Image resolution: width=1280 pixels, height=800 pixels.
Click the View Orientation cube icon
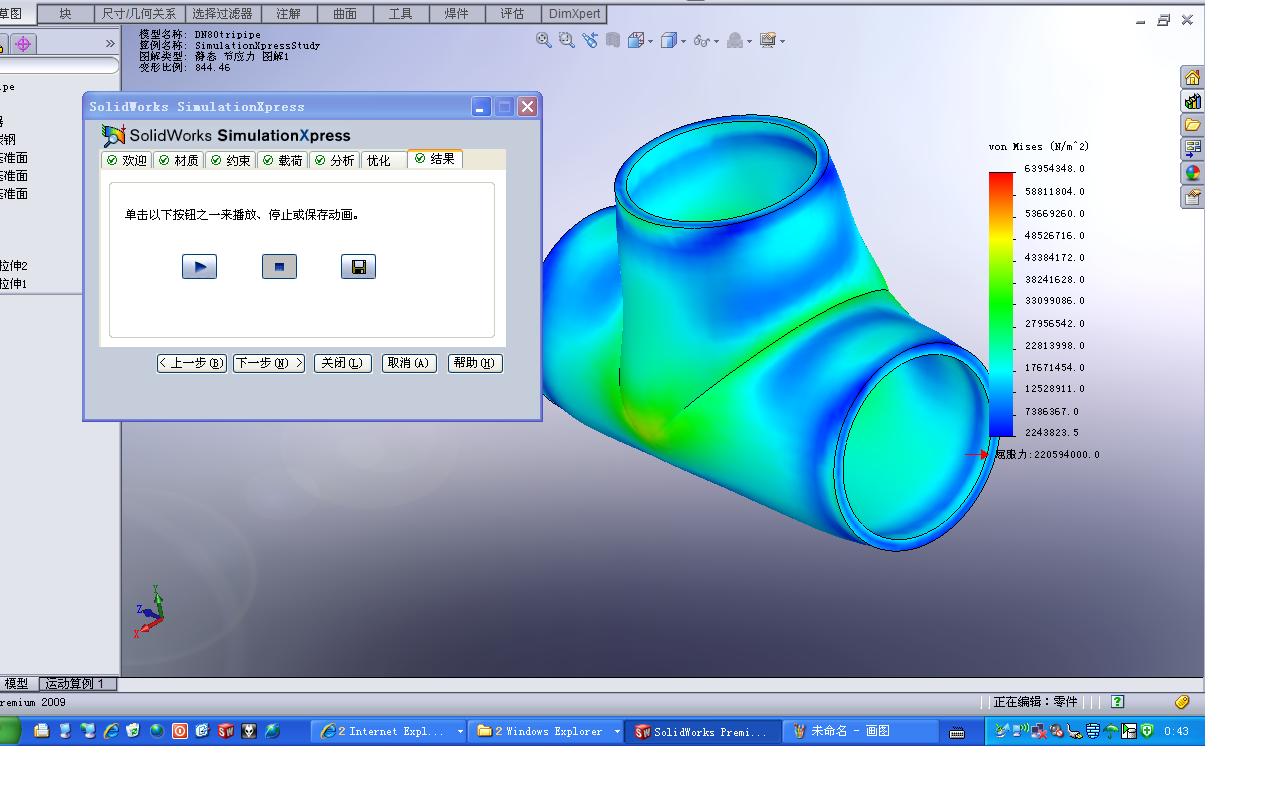[635, 41]
